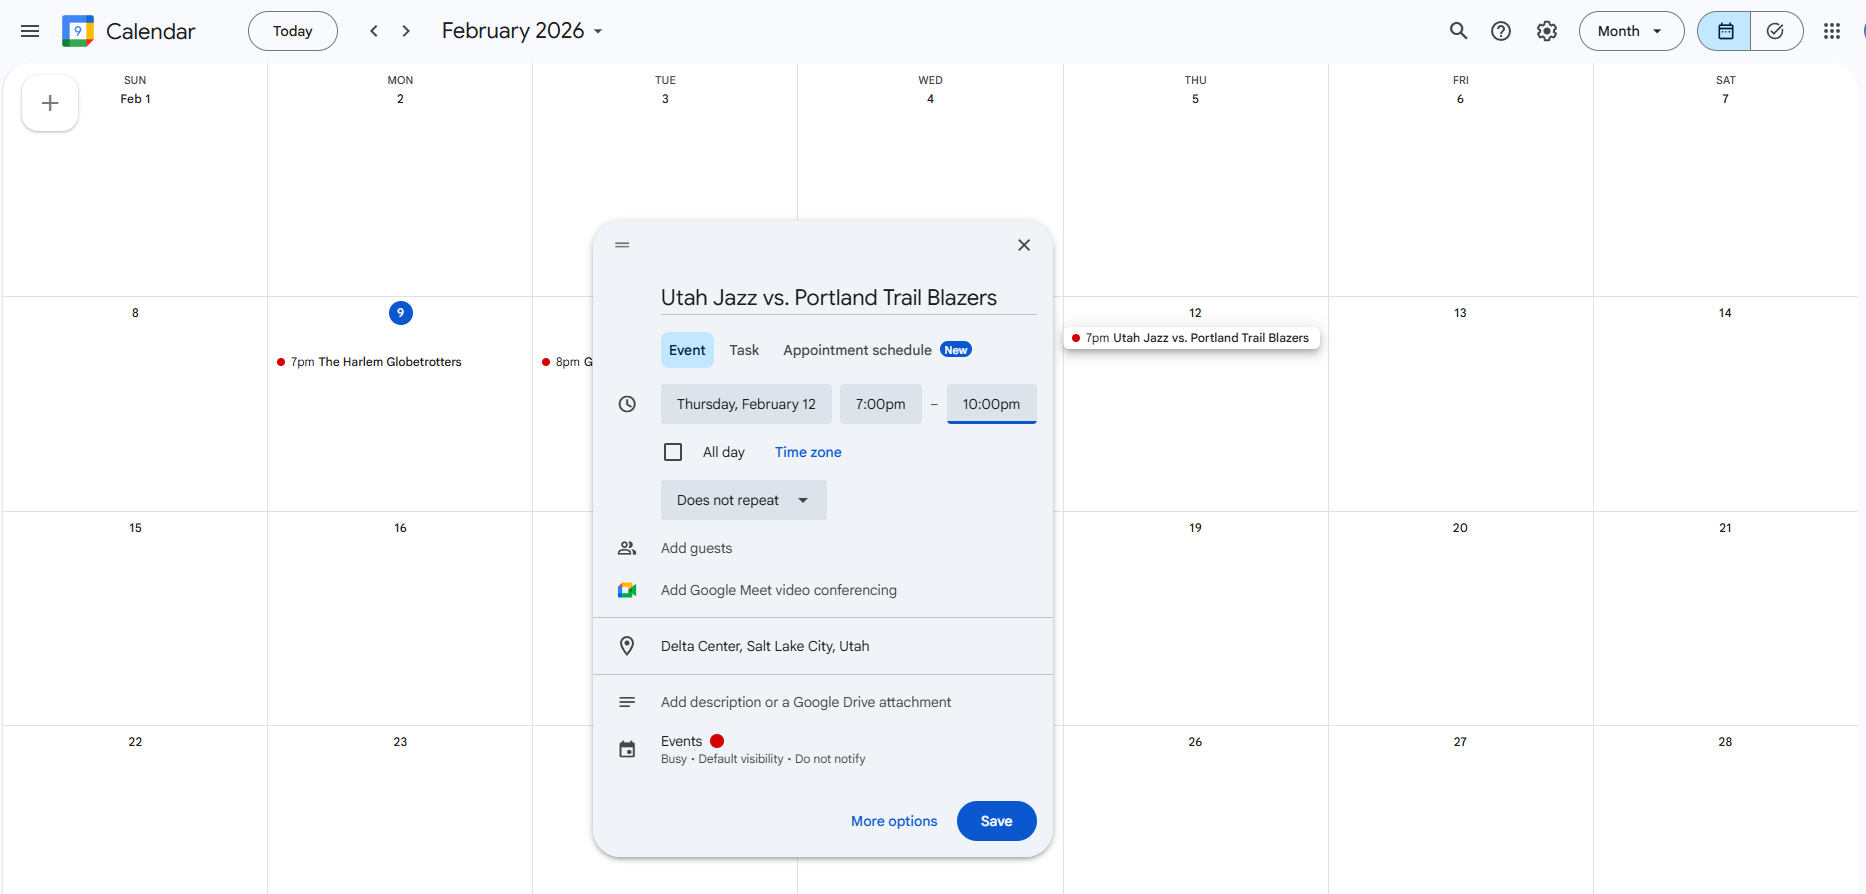Close the event creation dialog

1024,245
